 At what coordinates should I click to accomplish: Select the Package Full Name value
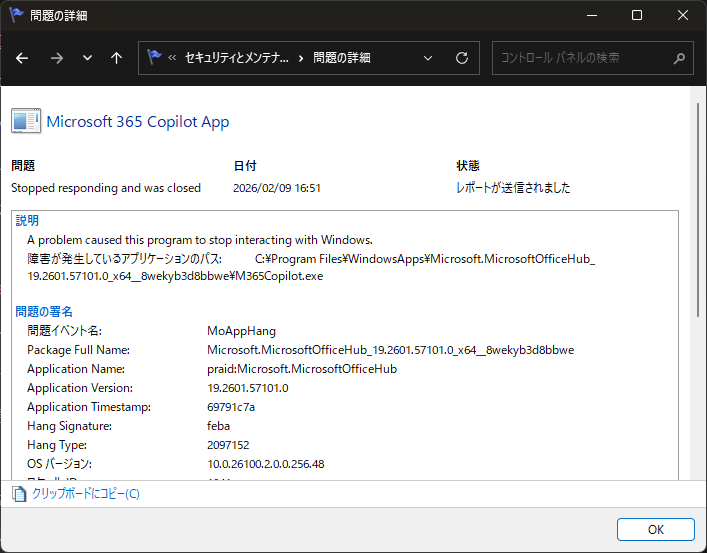(x=390, y=350)
